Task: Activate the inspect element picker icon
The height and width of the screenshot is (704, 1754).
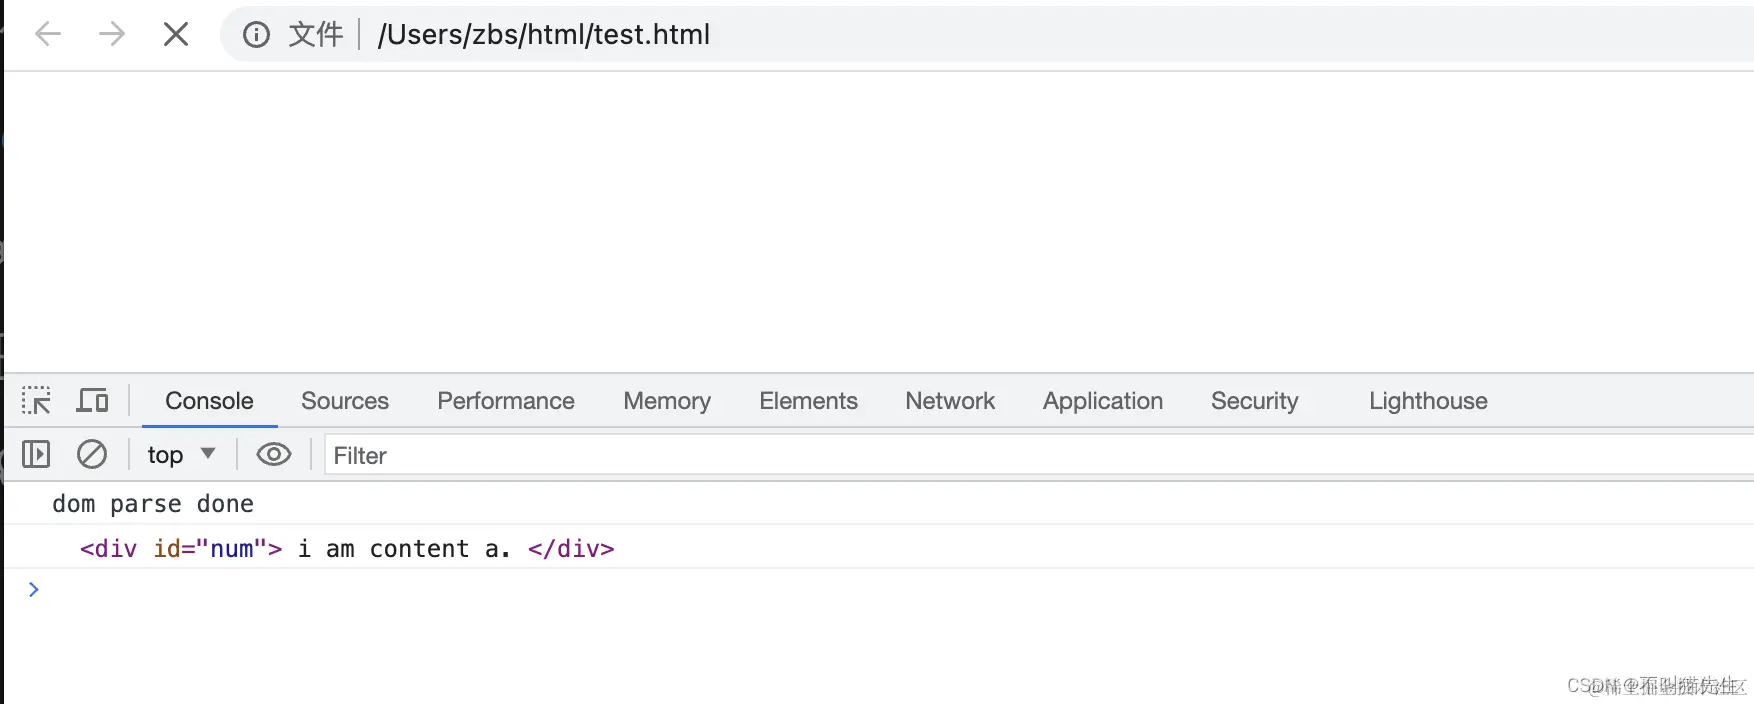Action: (36, 401)
